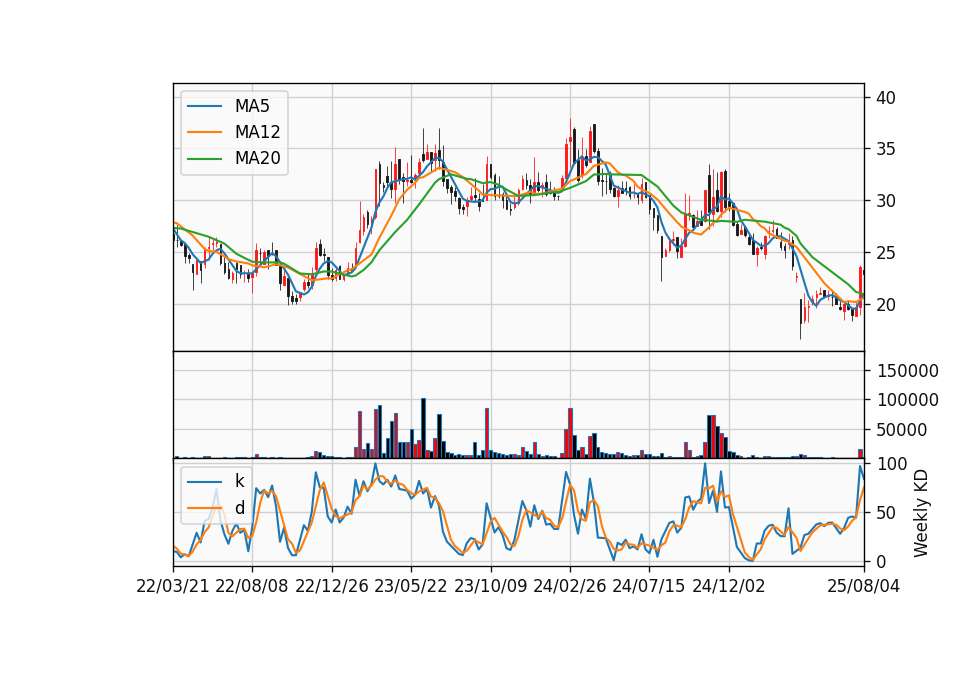Click the 22/03/21 date tick label
960x690 pixels.
point(173,586)
